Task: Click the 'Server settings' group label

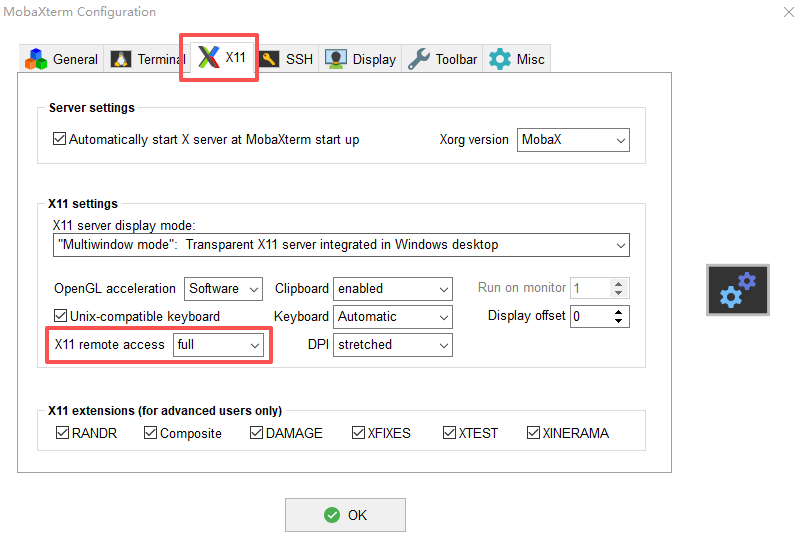Action: (x=92, y=108)
